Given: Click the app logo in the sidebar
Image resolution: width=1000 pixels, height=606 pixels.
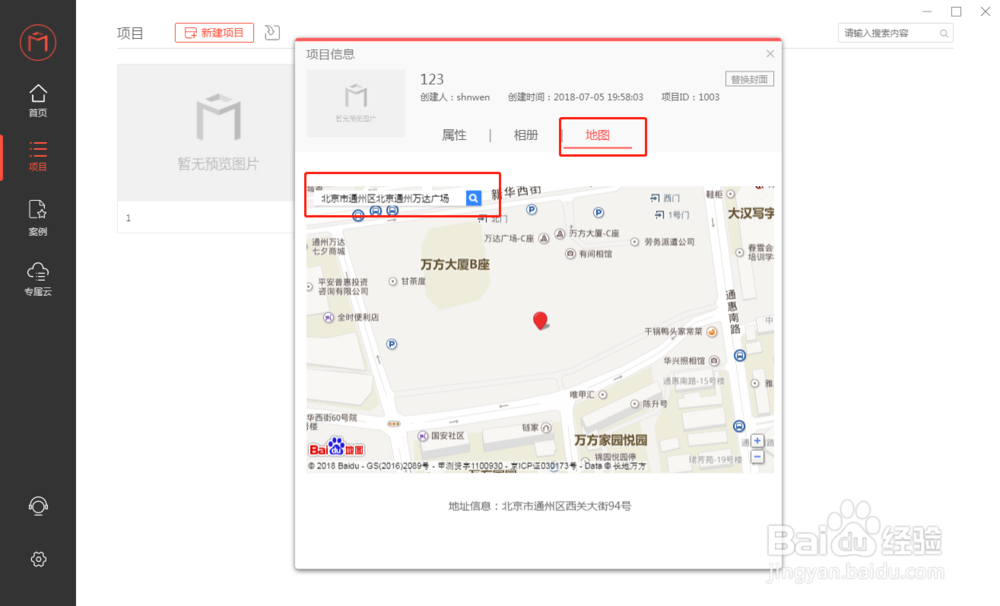Looking at the screenshot, I should pyautogui.click(x=38, y=42).
